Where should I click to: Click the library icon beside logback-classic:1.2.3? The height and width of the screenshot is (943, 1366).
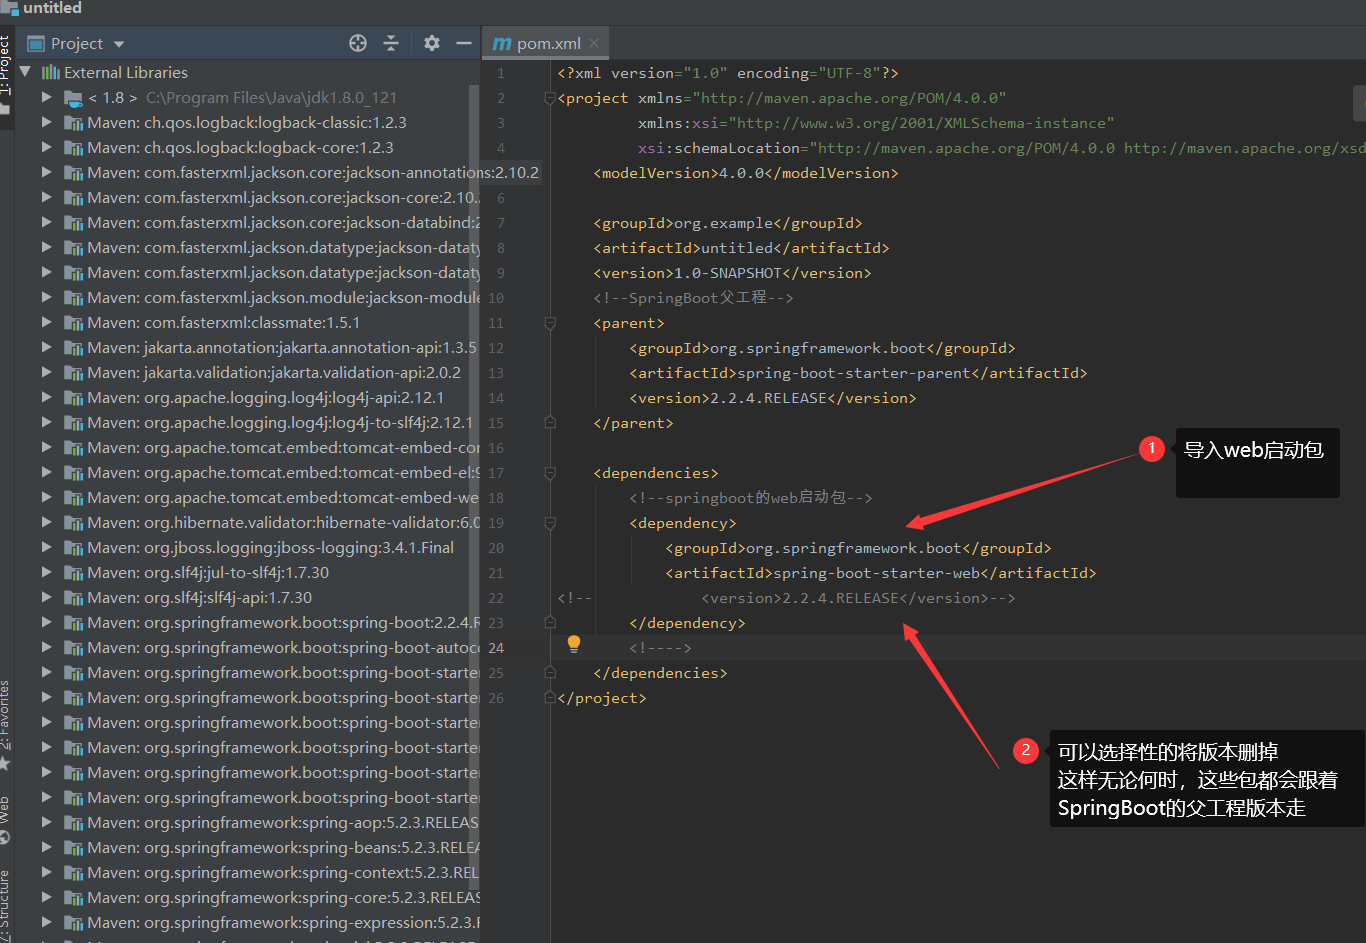coord(73,123)
